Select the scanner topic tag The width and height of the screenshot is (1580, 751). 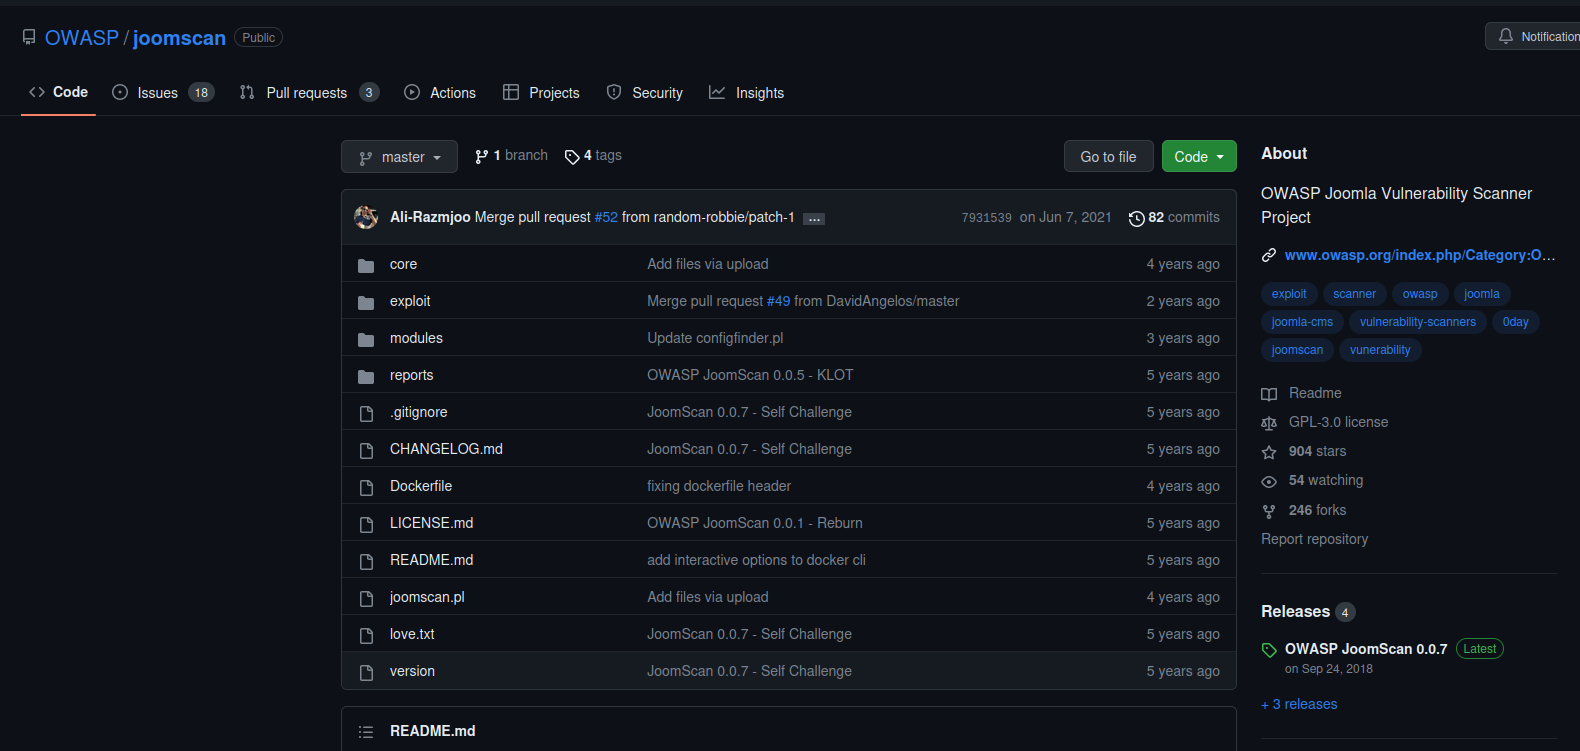(1354, 294)
